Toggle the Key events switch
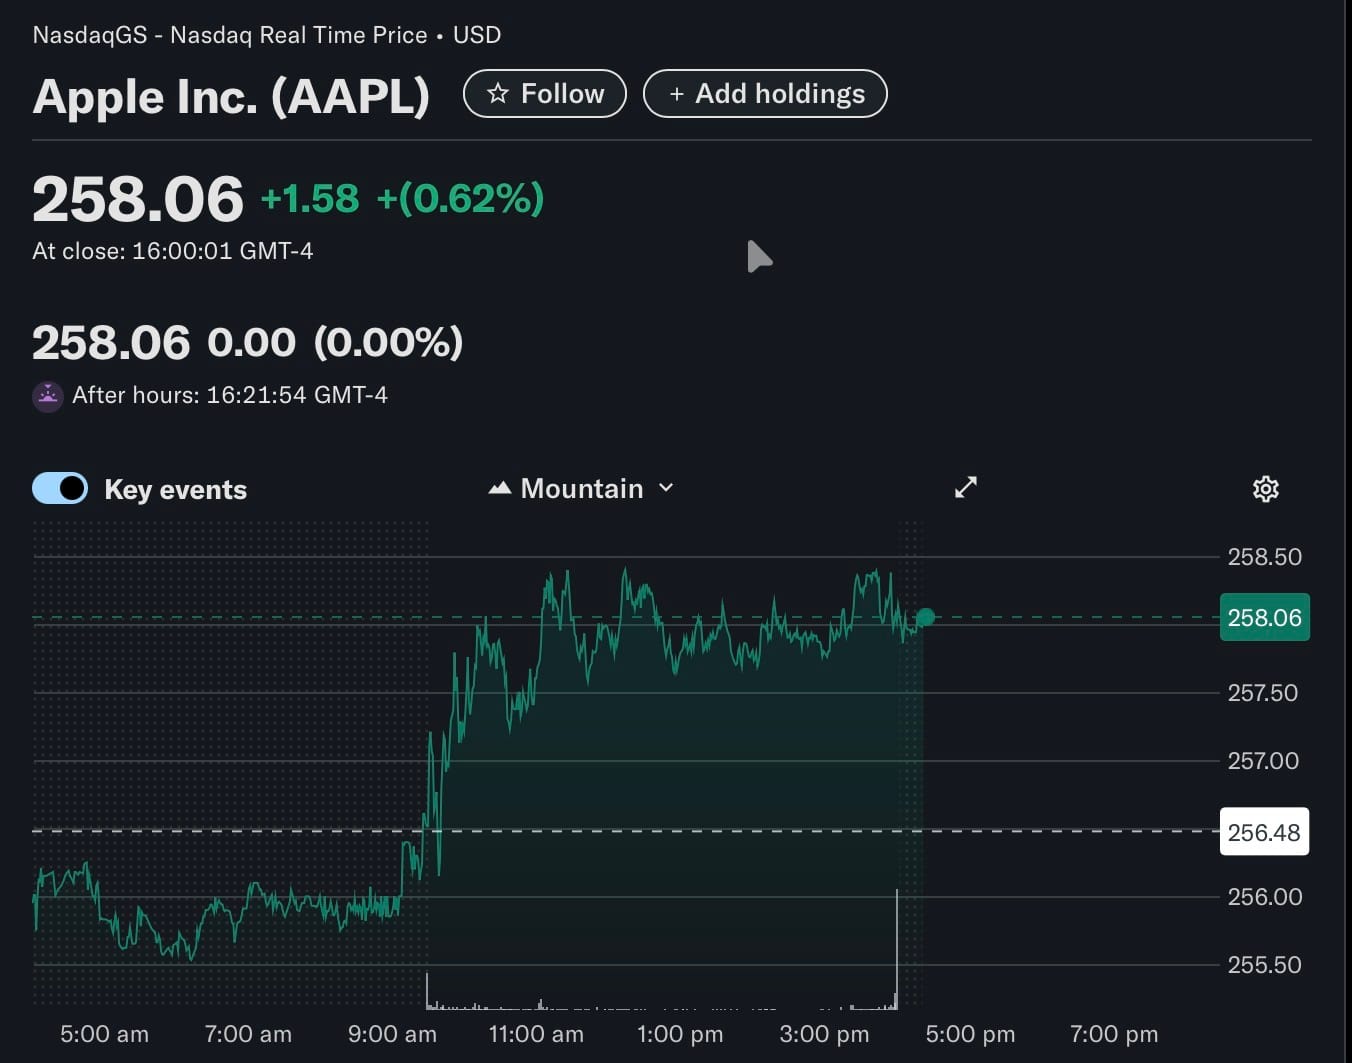The height and width of the screenshot is (1063, 1352). click(x=60, y=488)
